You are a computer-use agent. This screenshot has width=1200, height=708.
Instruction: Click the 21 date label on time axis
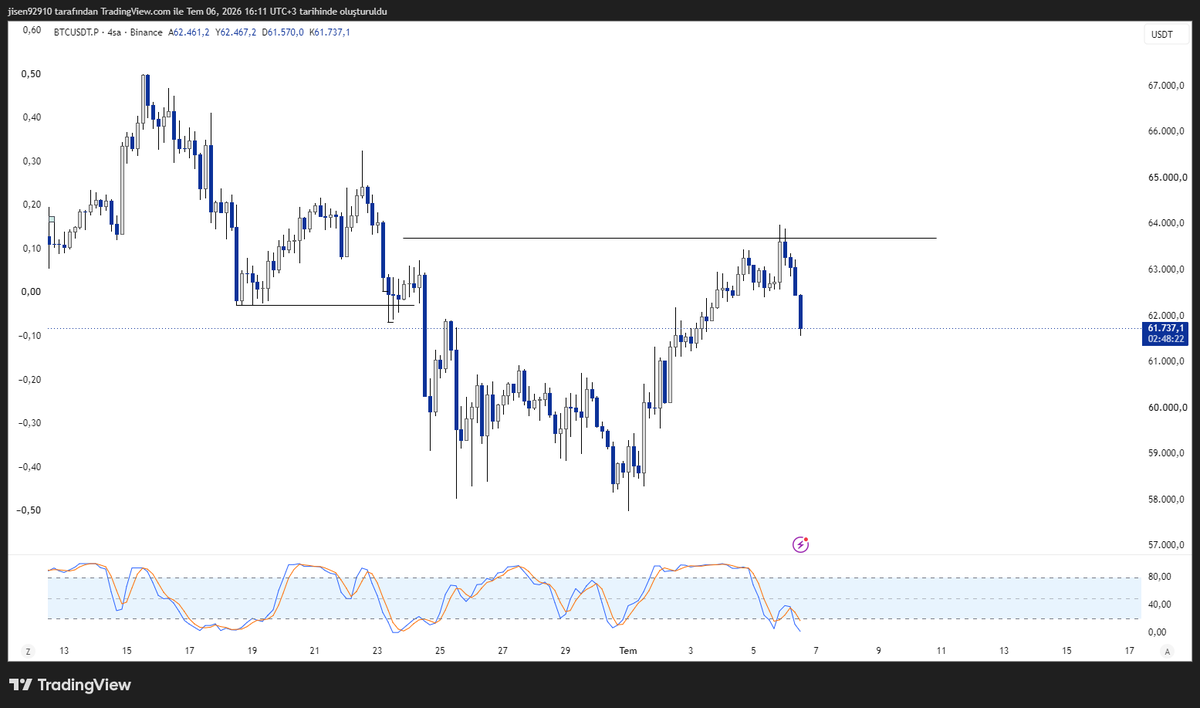click(x=315, y=651)
